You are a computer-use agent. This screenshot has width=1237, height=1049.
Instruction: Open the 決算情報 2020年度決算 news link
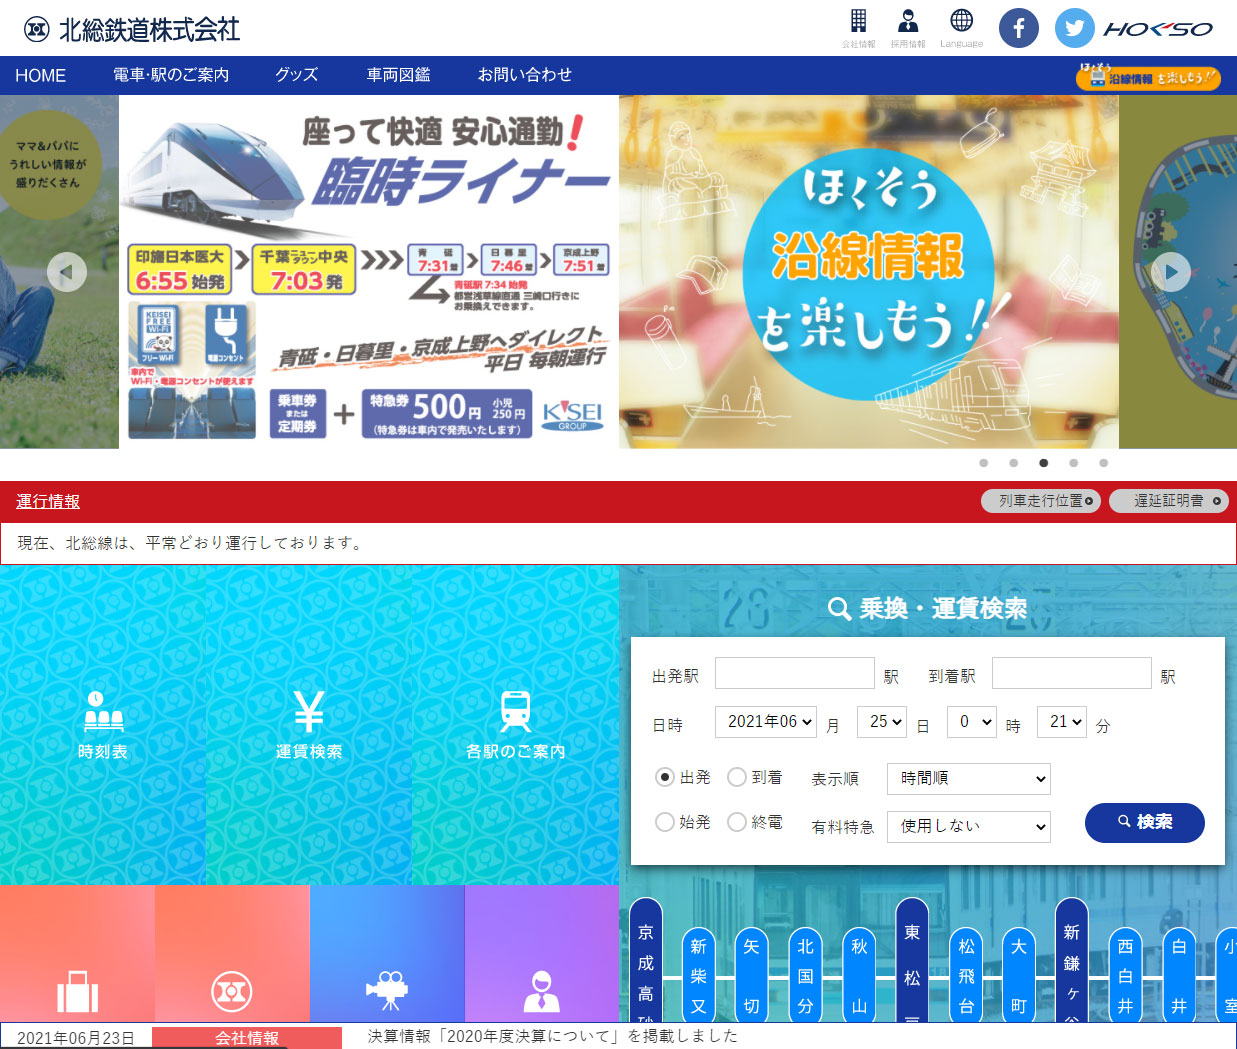[x=553, y=1036]
